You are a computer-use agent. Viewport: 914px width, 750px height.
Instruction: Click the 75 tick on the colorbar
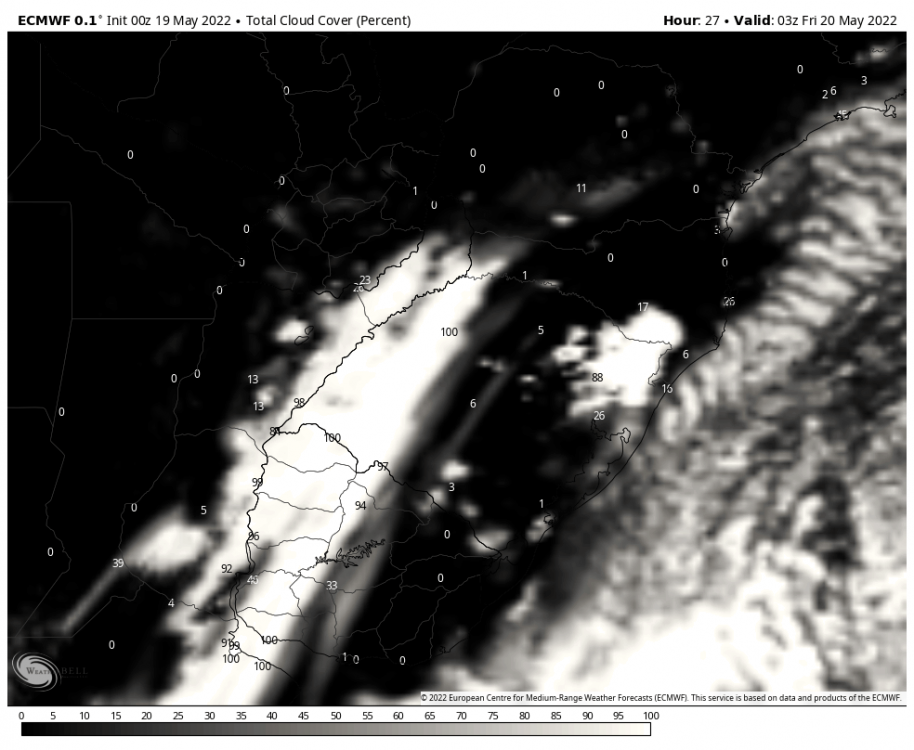tap(492, 716)
